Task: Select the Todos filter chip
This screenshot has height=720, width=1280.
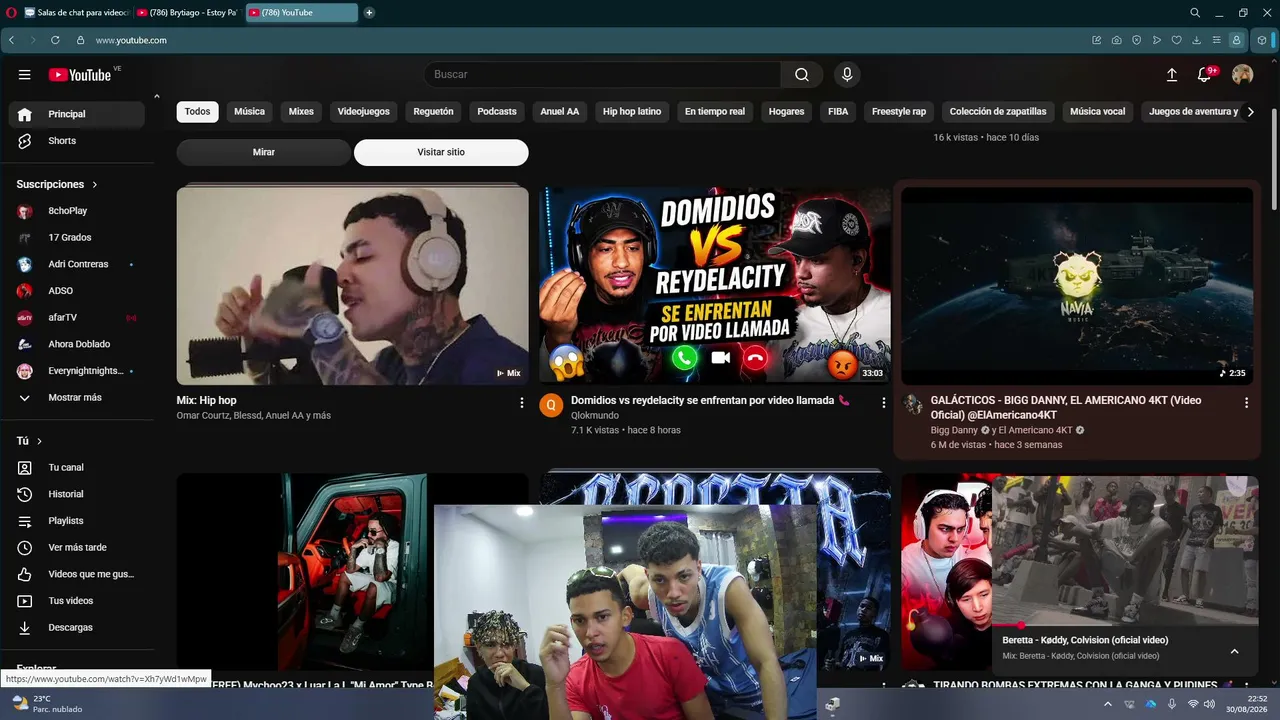Action: (198, 112)
